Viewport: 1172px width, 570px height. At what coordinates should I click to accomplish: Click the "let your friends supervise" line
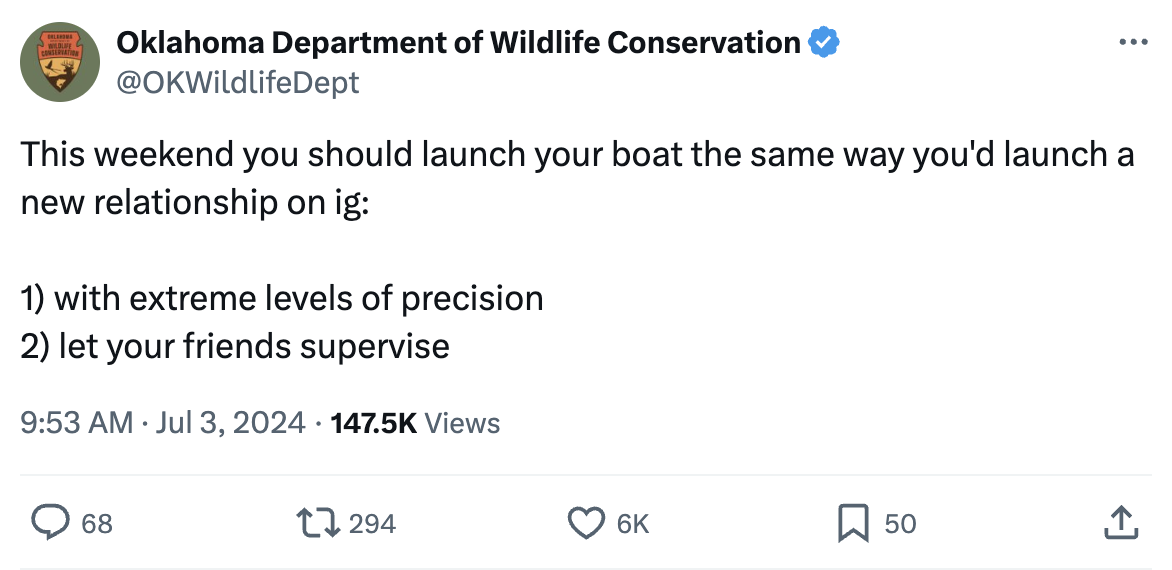tap(254, 346)
